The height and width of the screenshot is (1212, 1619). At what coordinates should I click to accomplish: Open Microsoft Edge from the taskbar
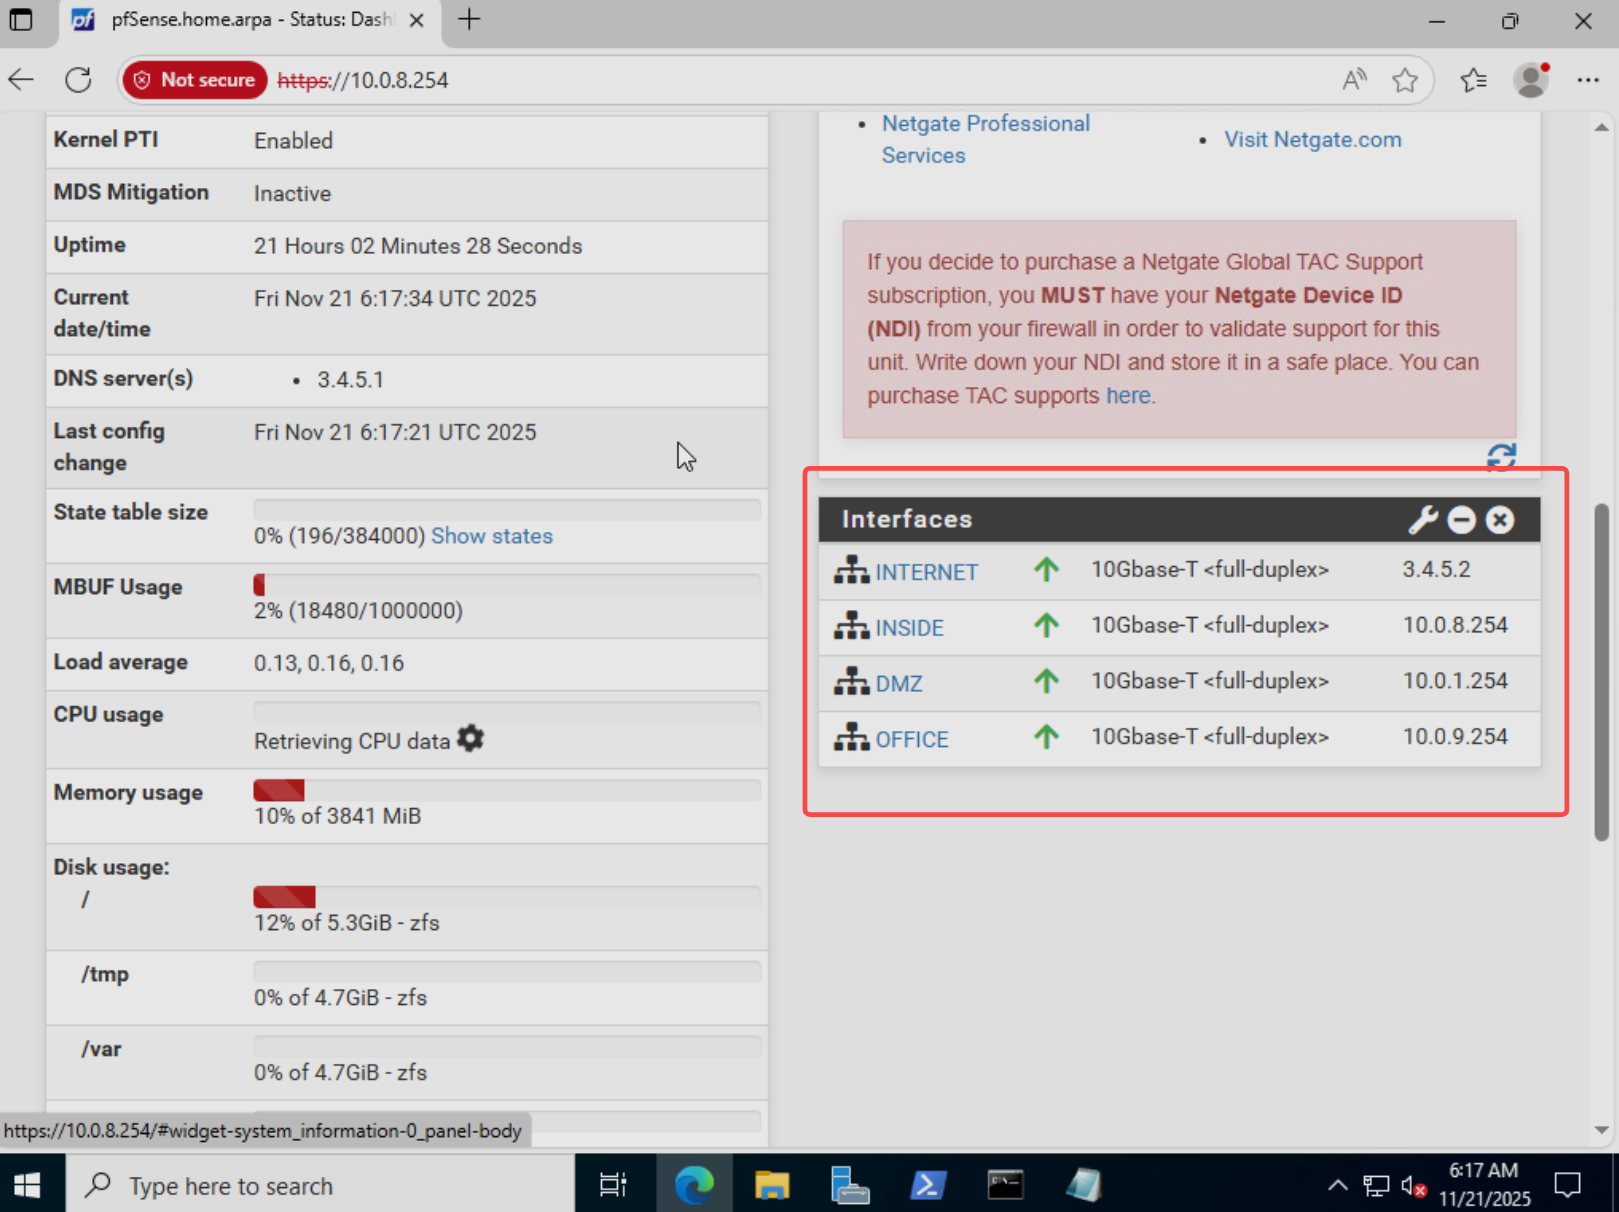[x=694, y=1186]
